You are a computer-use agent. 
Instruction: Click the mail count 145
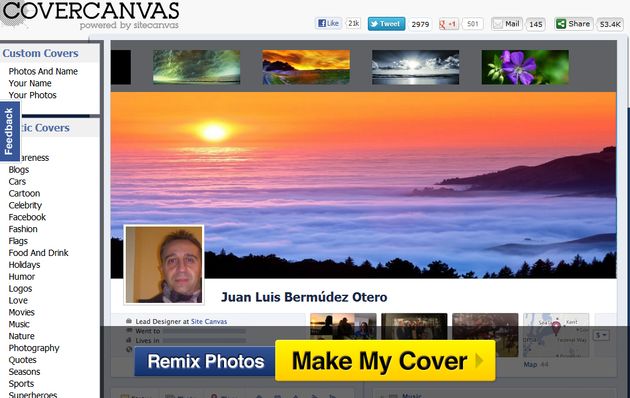536,24
